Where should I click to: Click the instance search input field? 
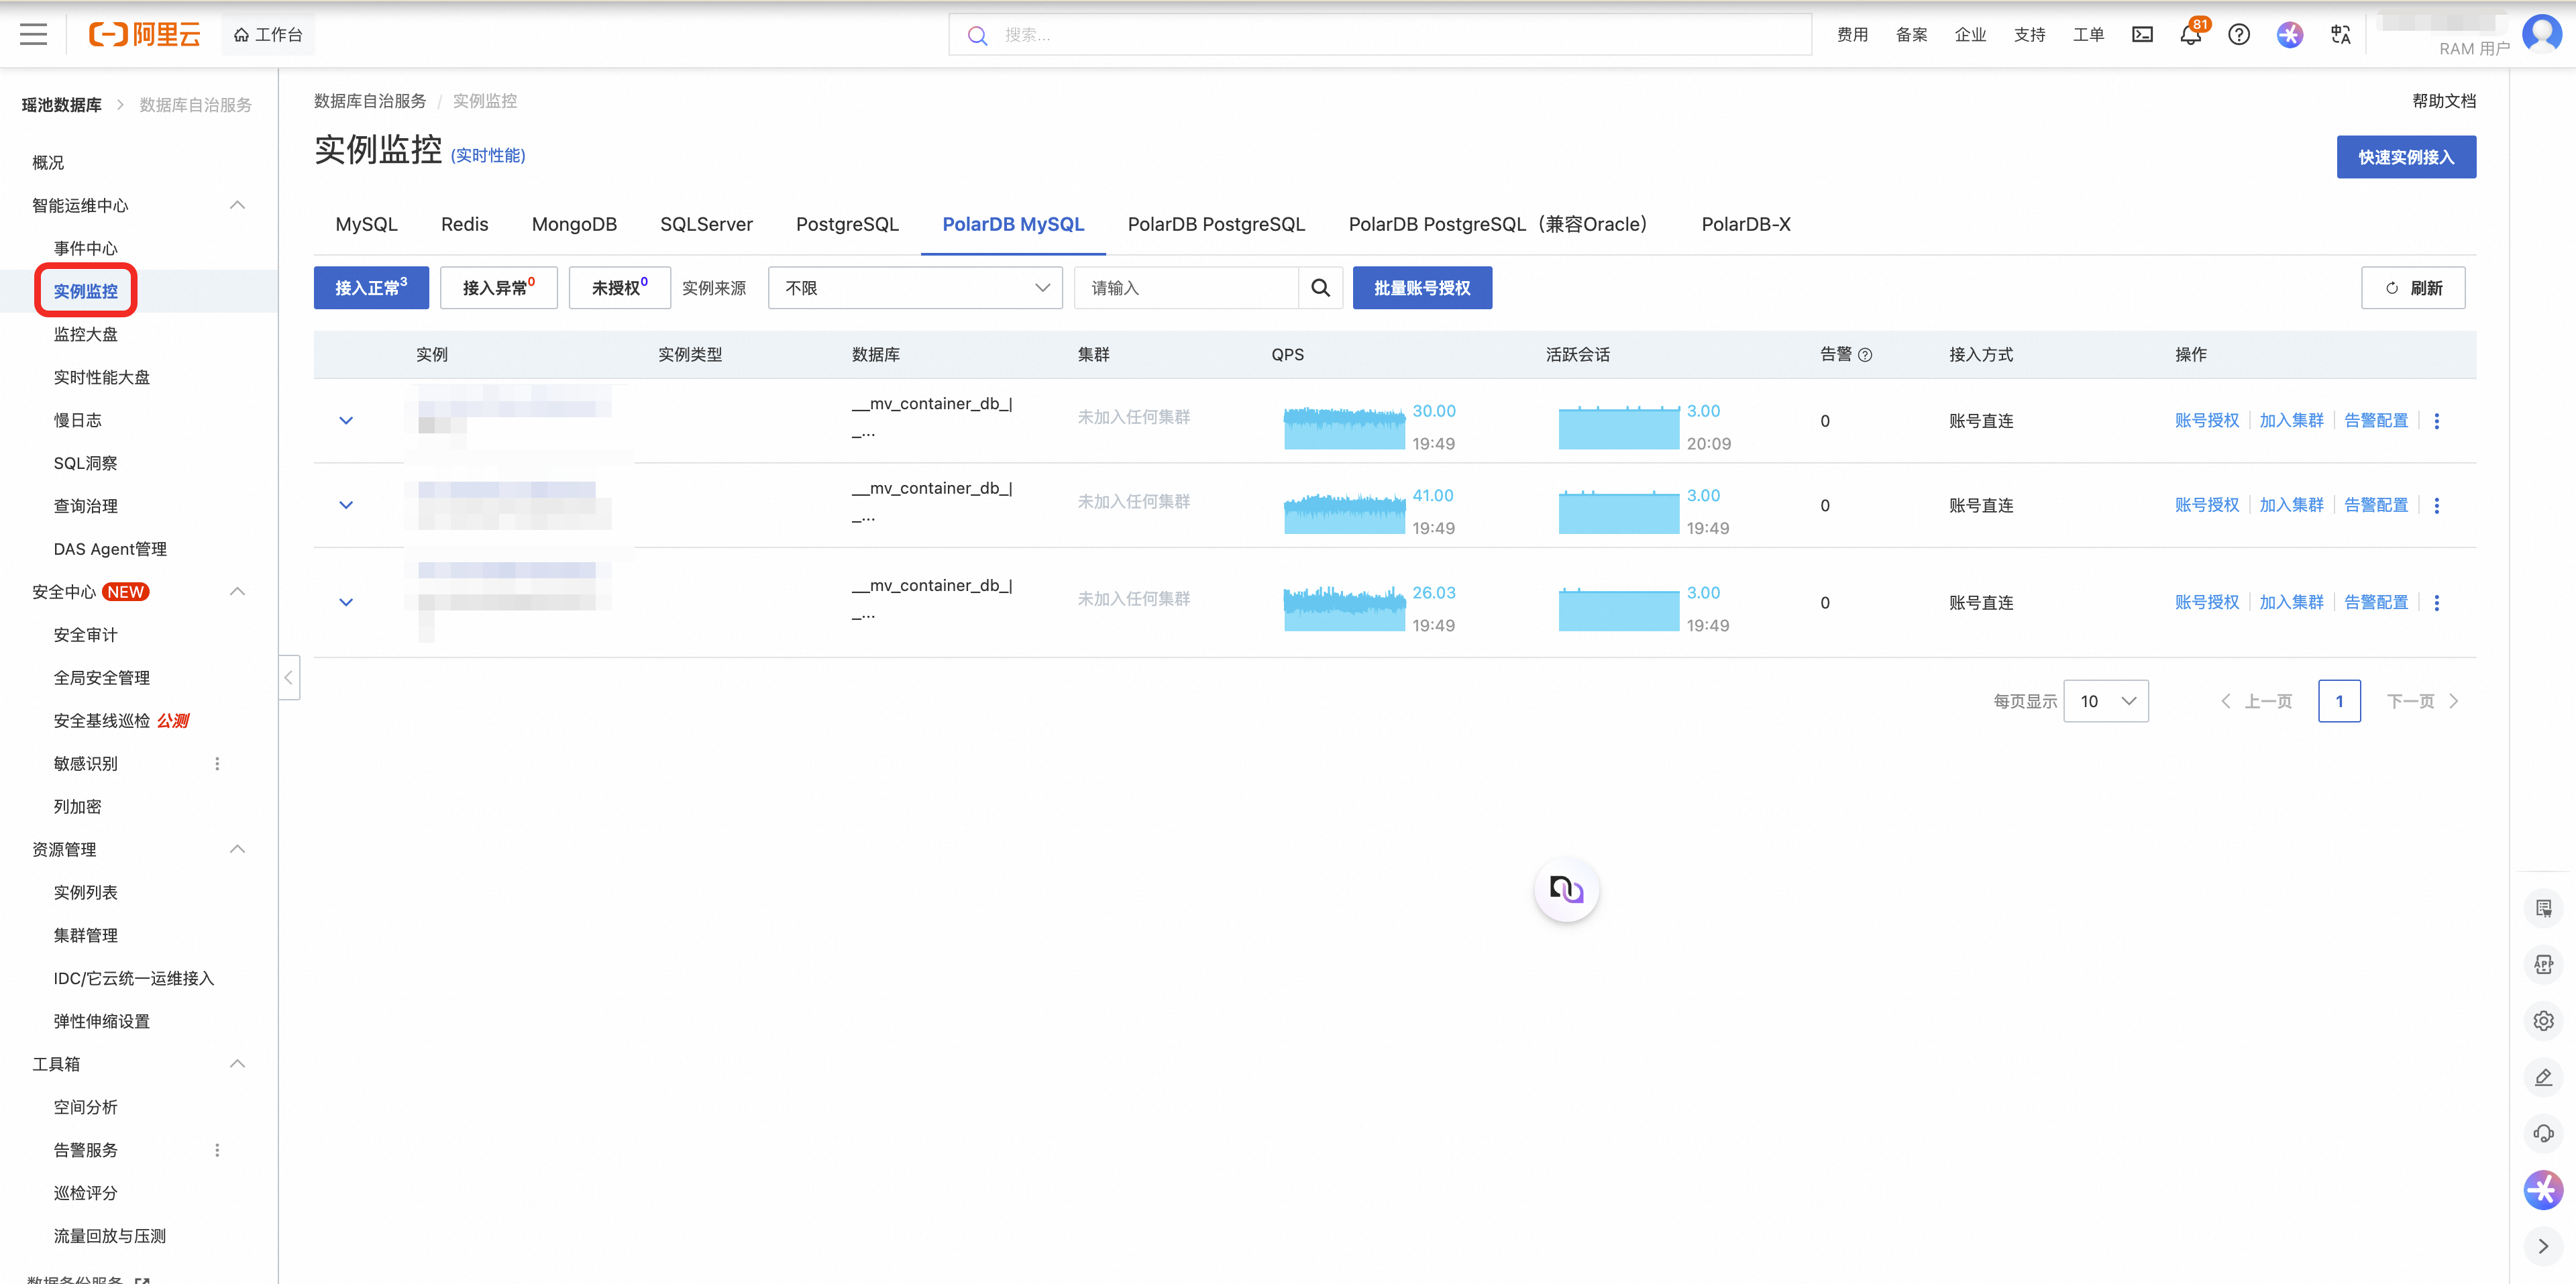tap(1186, 288)
